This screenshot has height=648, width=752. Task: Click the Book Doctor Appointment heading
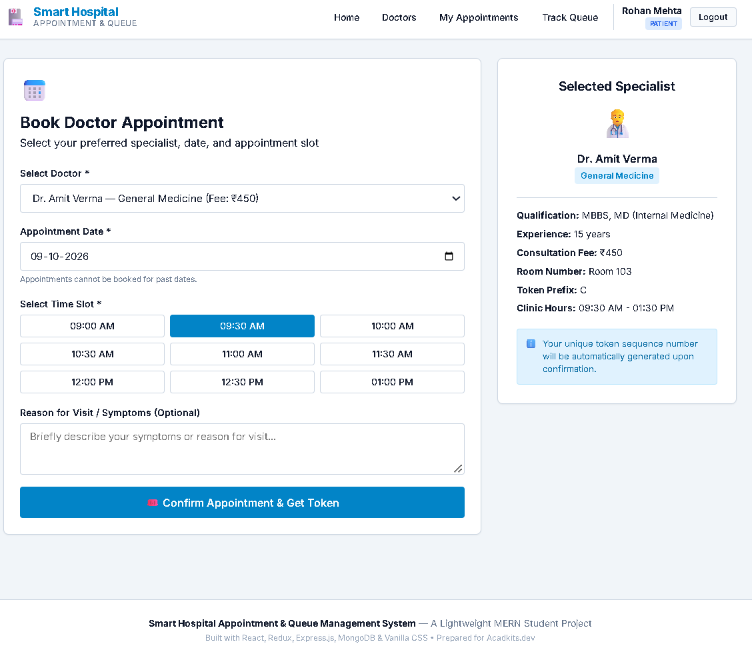[x=122, y=122]
